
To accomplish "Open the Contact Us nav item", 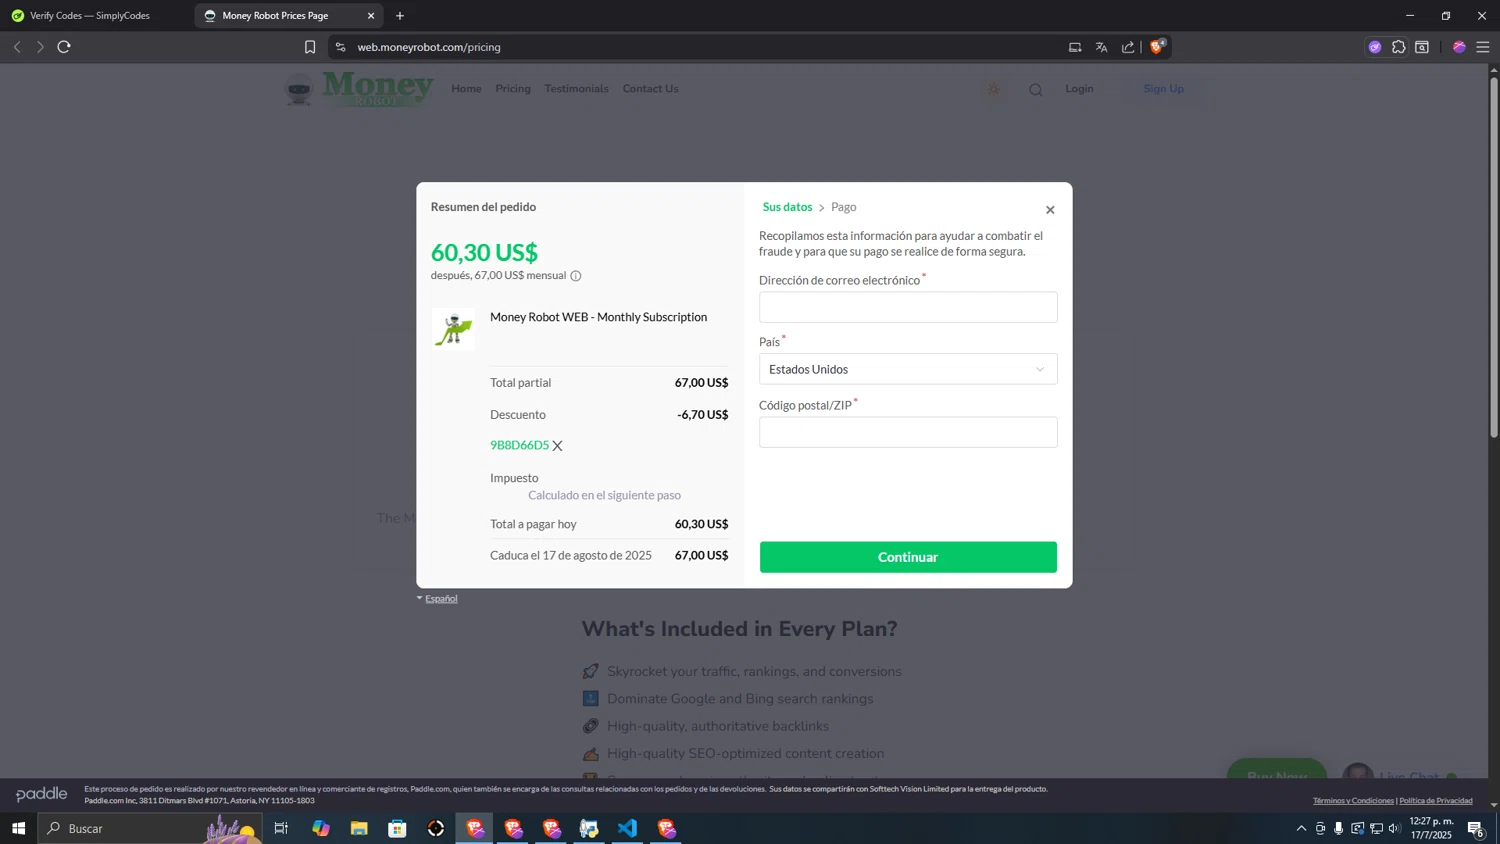I will tap(650, 89).
